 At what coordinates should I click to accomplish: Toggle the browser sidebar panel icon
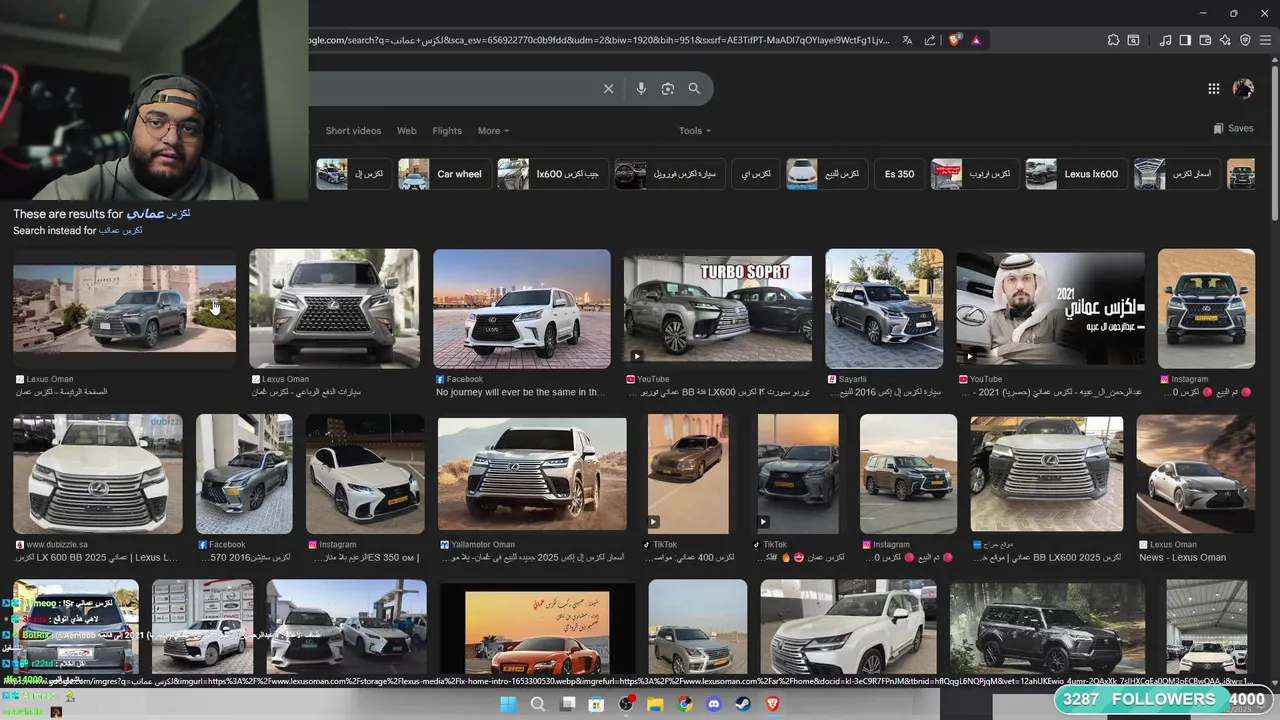[1185, 40]
